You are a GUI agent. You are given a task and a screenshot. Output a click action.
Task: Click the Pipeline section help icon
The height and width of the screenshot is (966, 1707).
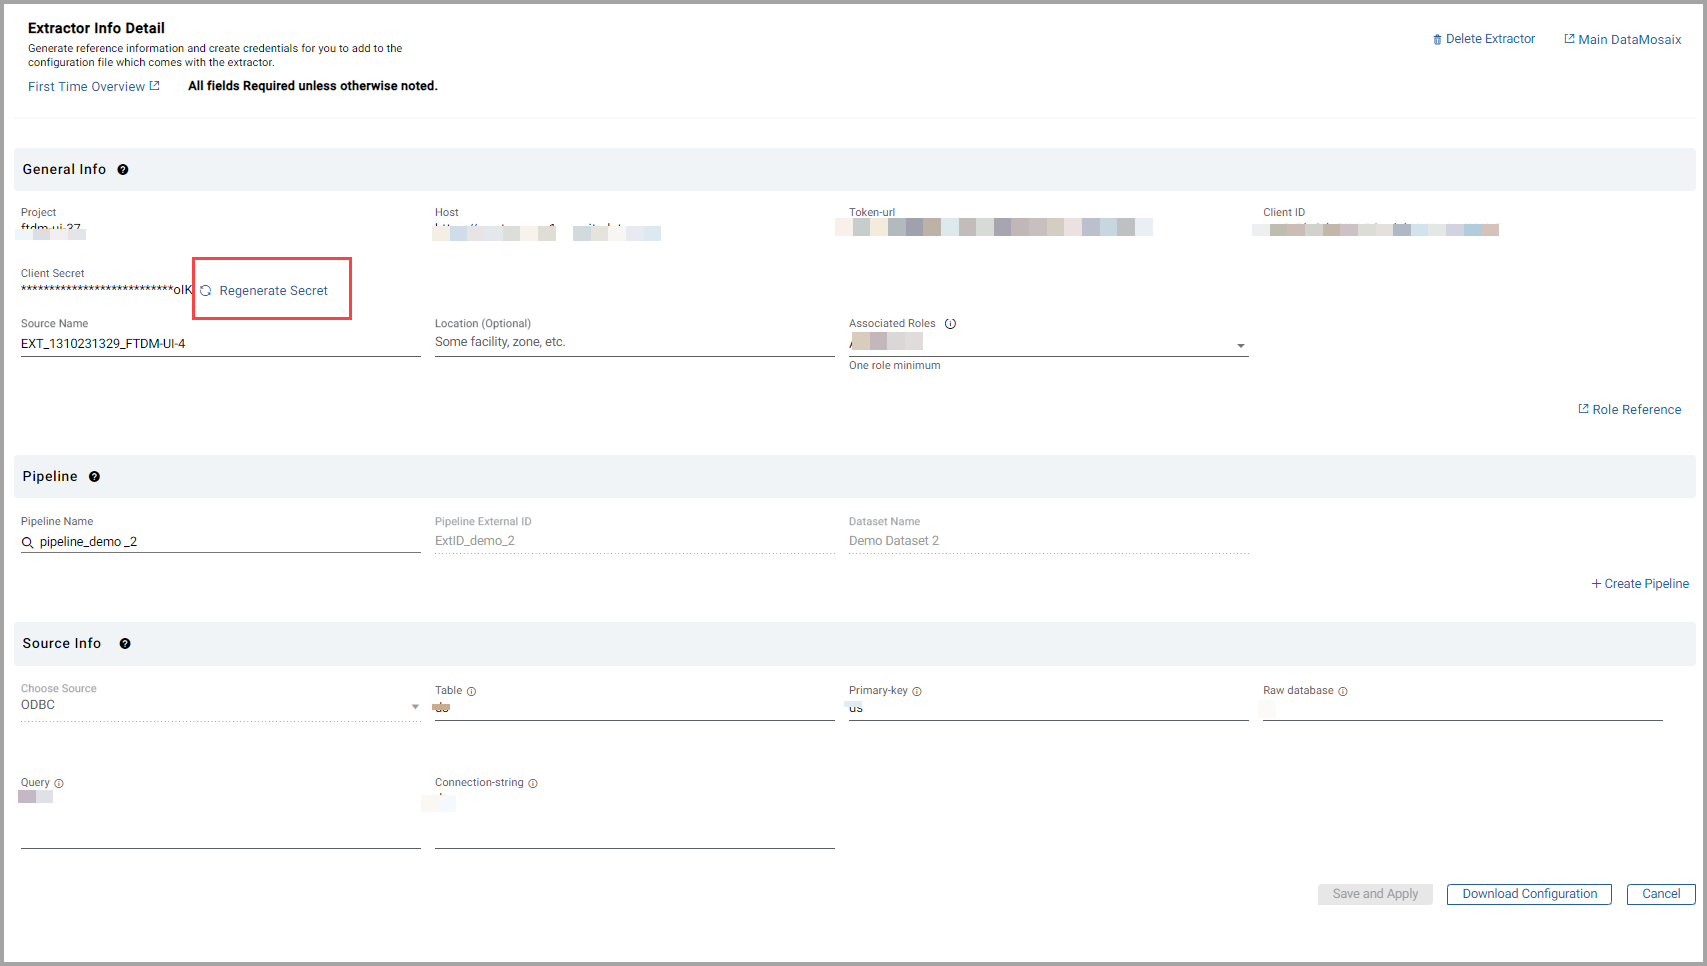[94, 477]
